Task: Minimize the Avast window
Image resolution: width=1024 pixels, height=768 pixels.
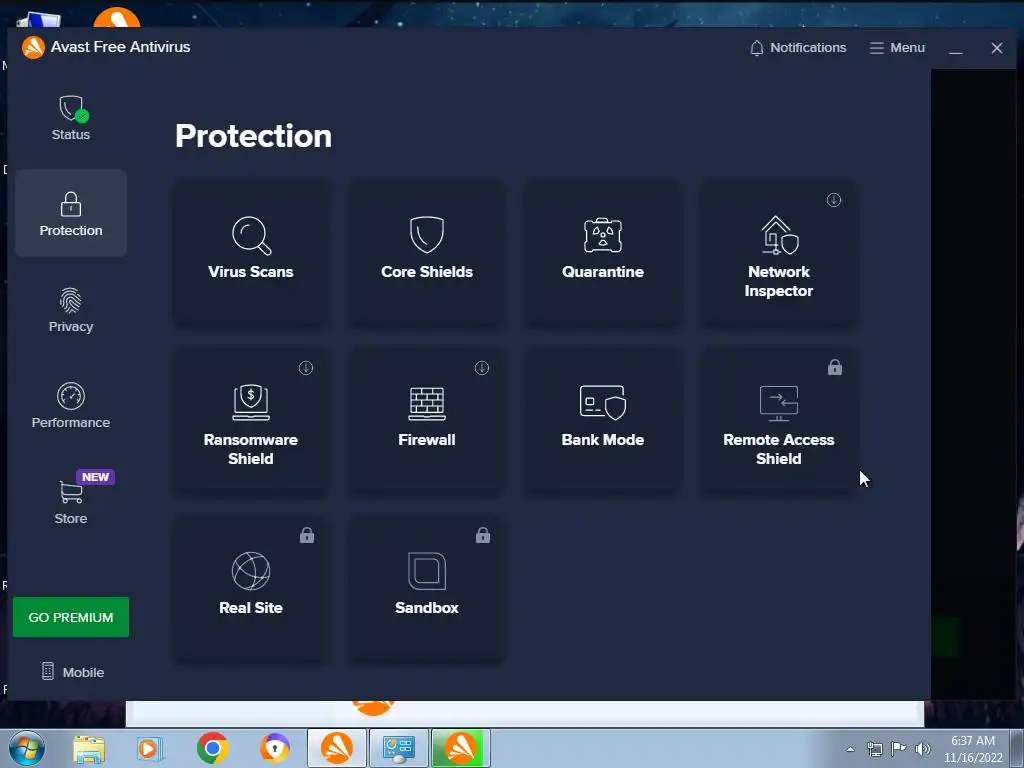Action: (955, 48)
